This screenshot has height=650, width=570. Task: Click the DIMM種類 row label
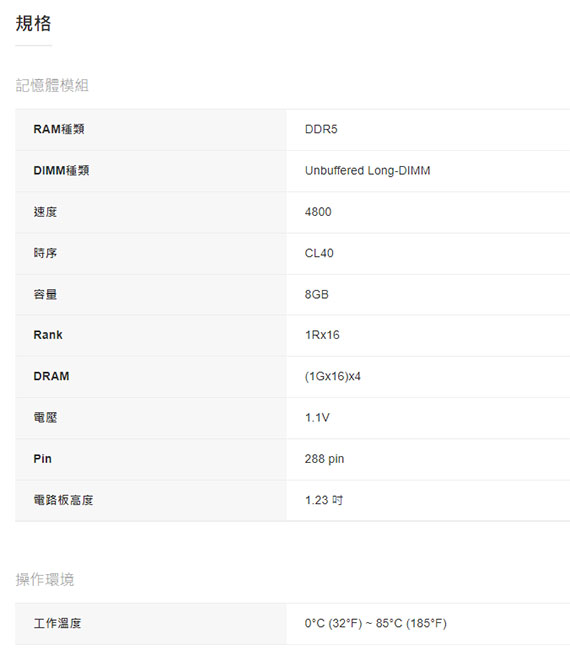pyautogui.click(x=61, y=170)
